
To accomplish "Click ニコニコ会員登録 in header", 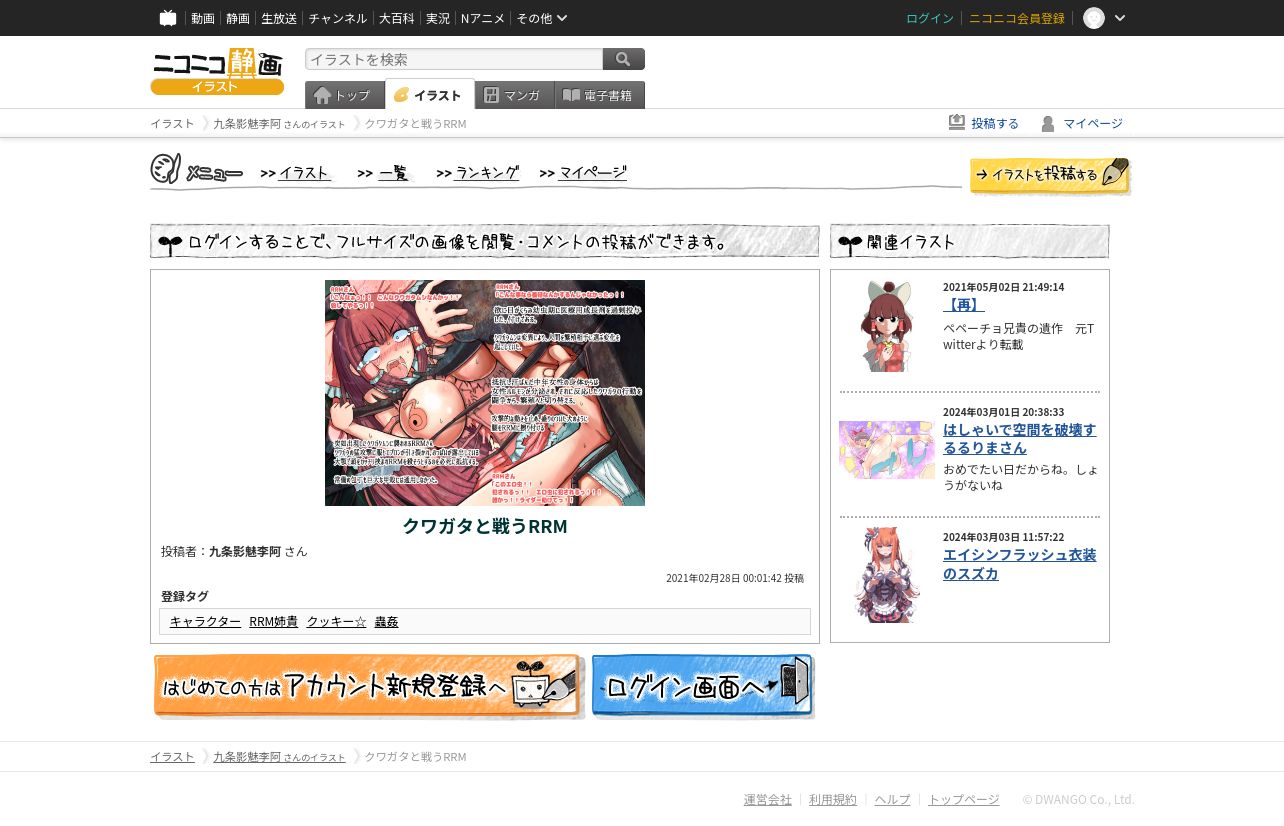I will [x=1017, y=18].
